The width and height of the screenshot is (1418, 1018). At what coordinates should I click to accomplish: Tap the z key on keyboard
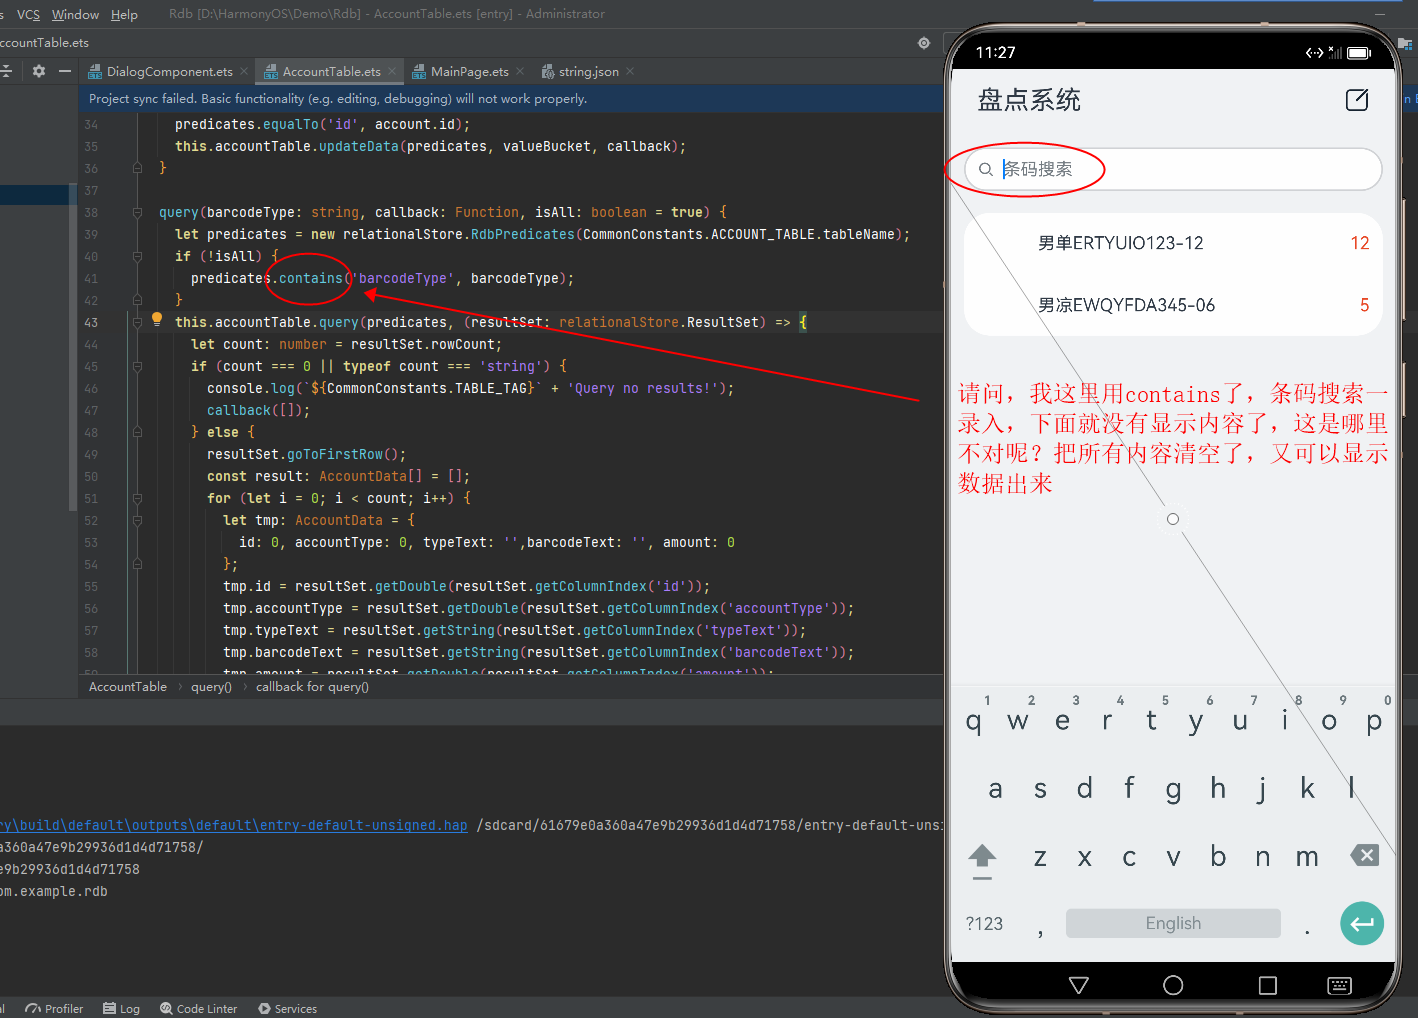point(1040,857)
